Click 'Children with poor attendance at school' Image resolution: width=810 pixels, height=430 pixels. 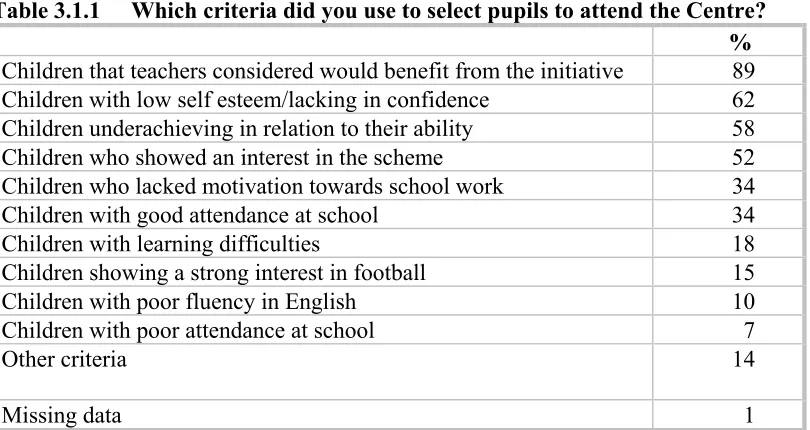(x=188, y=331)
